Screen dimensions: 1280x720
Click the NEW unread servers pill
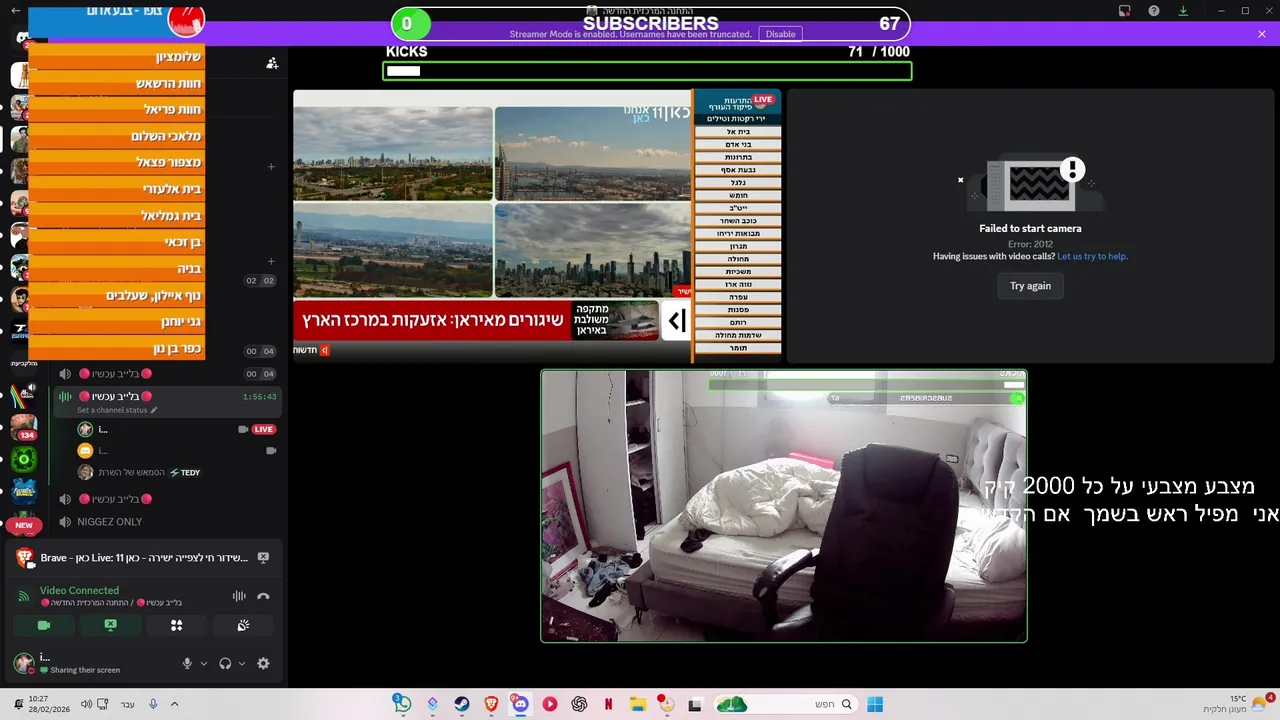[23, 525]
